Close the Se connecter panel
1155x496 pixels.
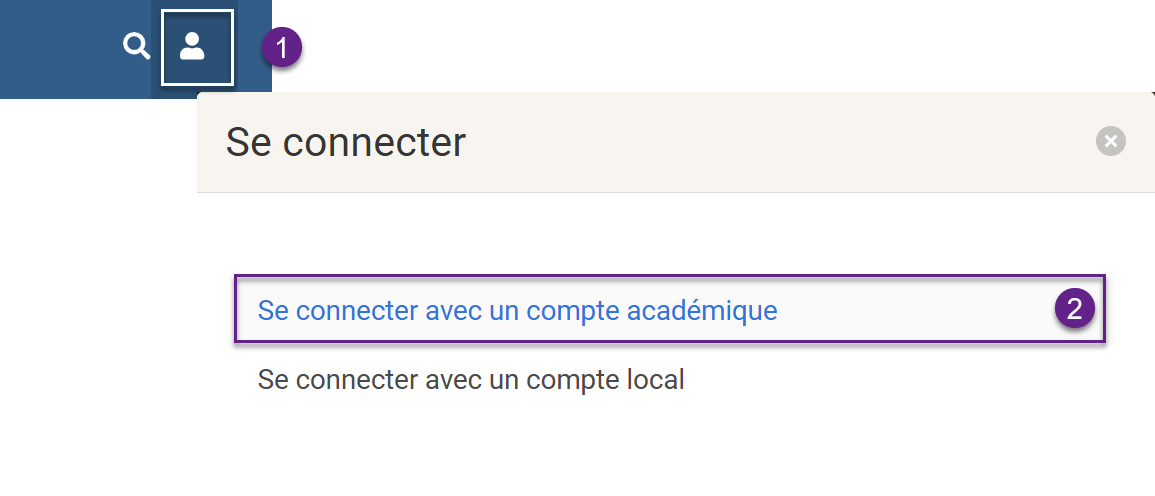click(x=1110, y=141)
